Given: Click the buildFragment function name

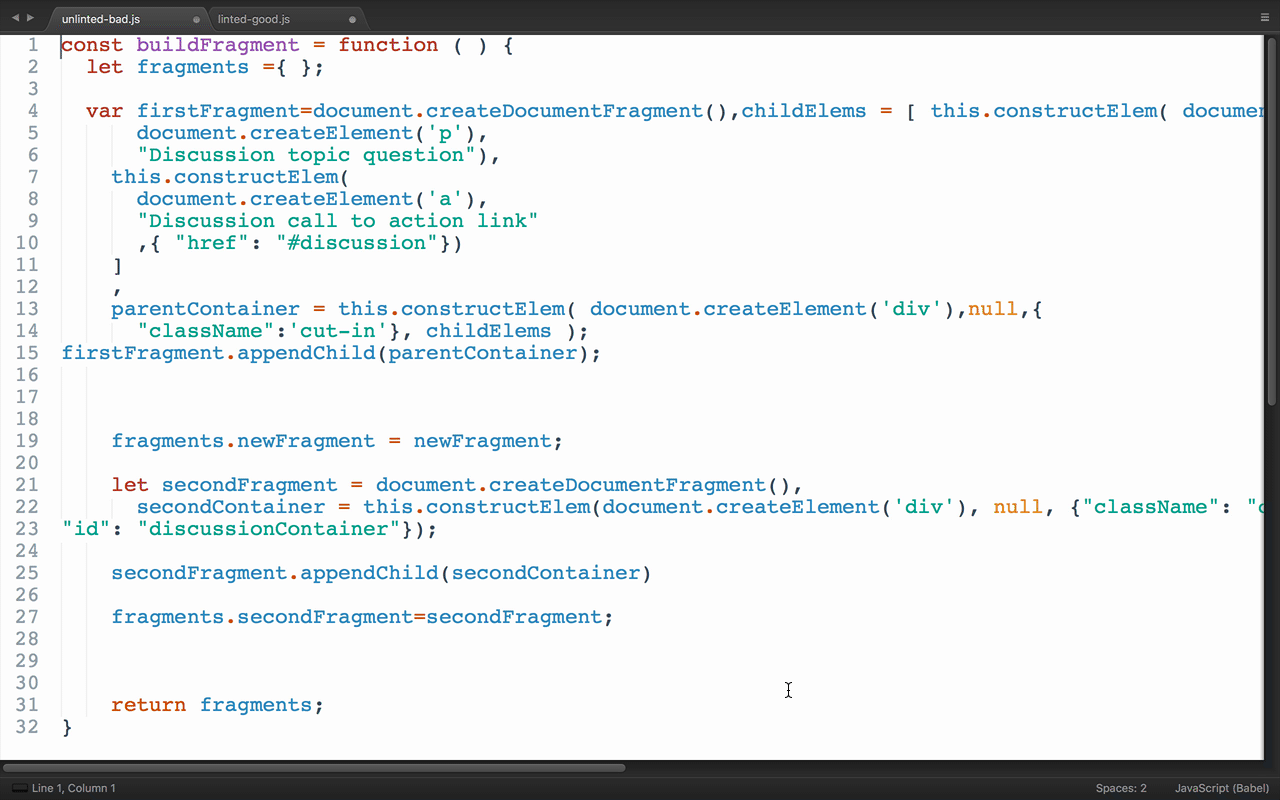Looking at the screenshot, I should 217,45.
